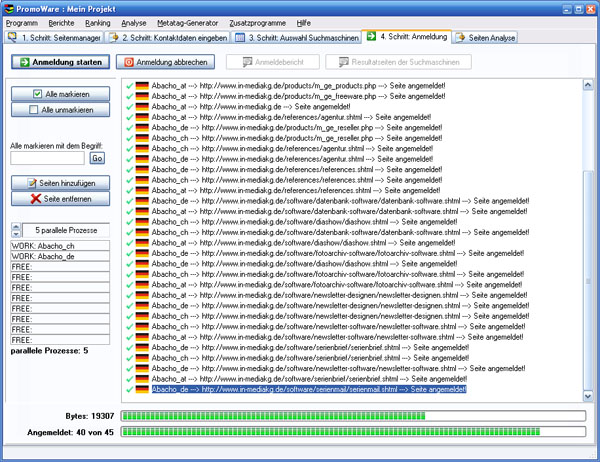Click the Bytes progress bar
The image size is (600, 462).
pyautogui.click(x=353, y=416)
